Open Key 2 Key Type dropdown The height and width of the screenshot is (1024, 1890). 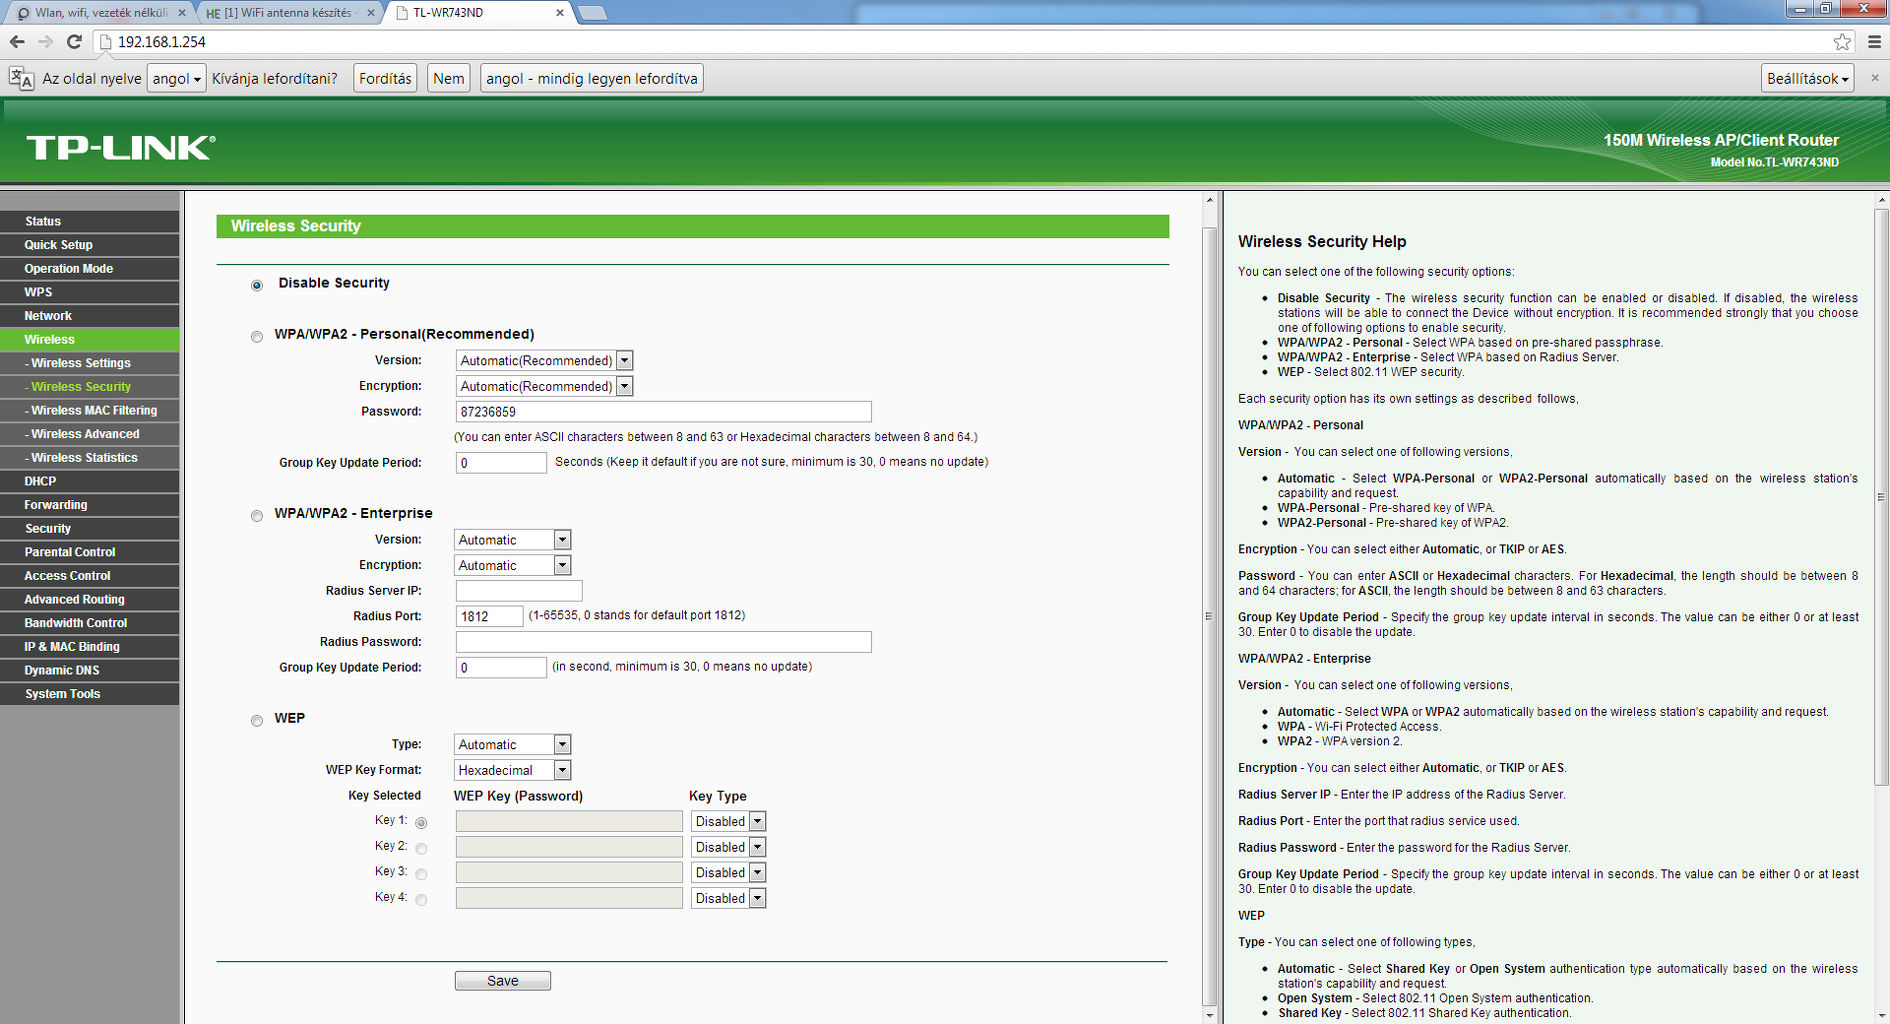pos(728,847)
